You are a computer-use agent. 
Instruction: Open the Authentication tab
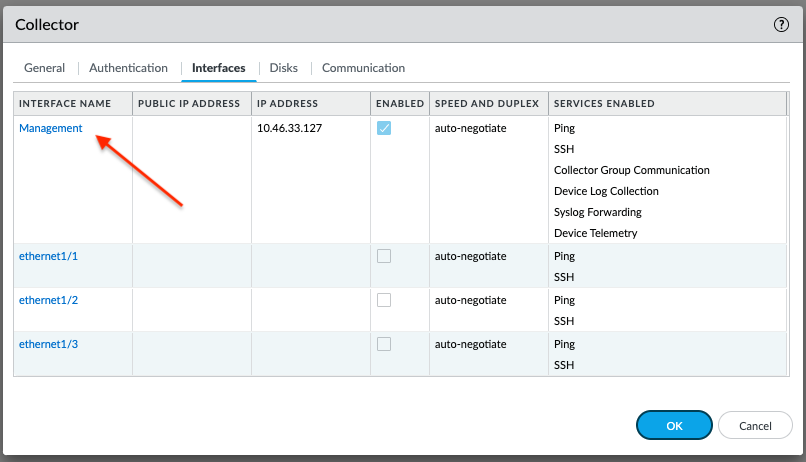[128, 68]
